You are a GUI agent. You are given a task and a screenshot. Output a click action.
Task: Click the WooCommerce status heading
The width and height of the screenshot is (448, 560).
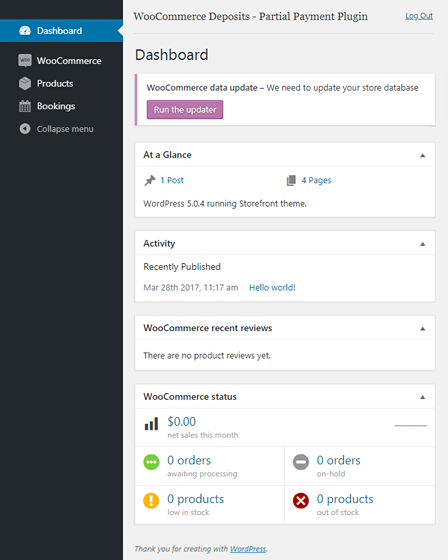point(190,397)
